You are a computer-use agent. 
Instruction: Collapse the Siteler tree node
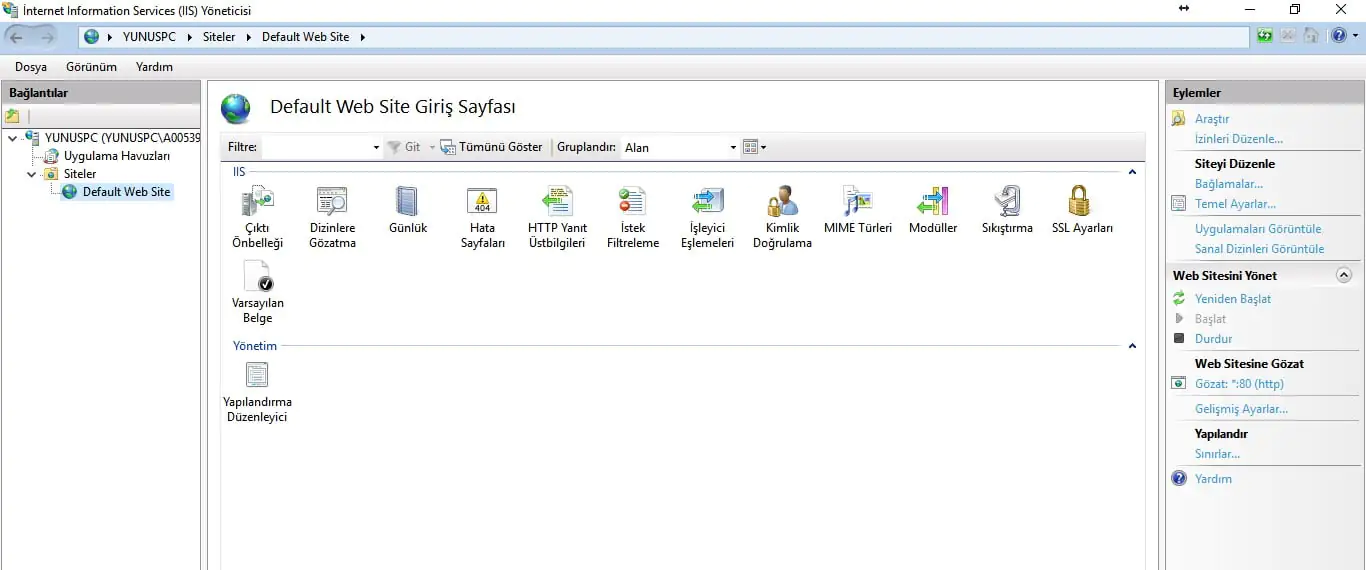click(x=32, y=174)
